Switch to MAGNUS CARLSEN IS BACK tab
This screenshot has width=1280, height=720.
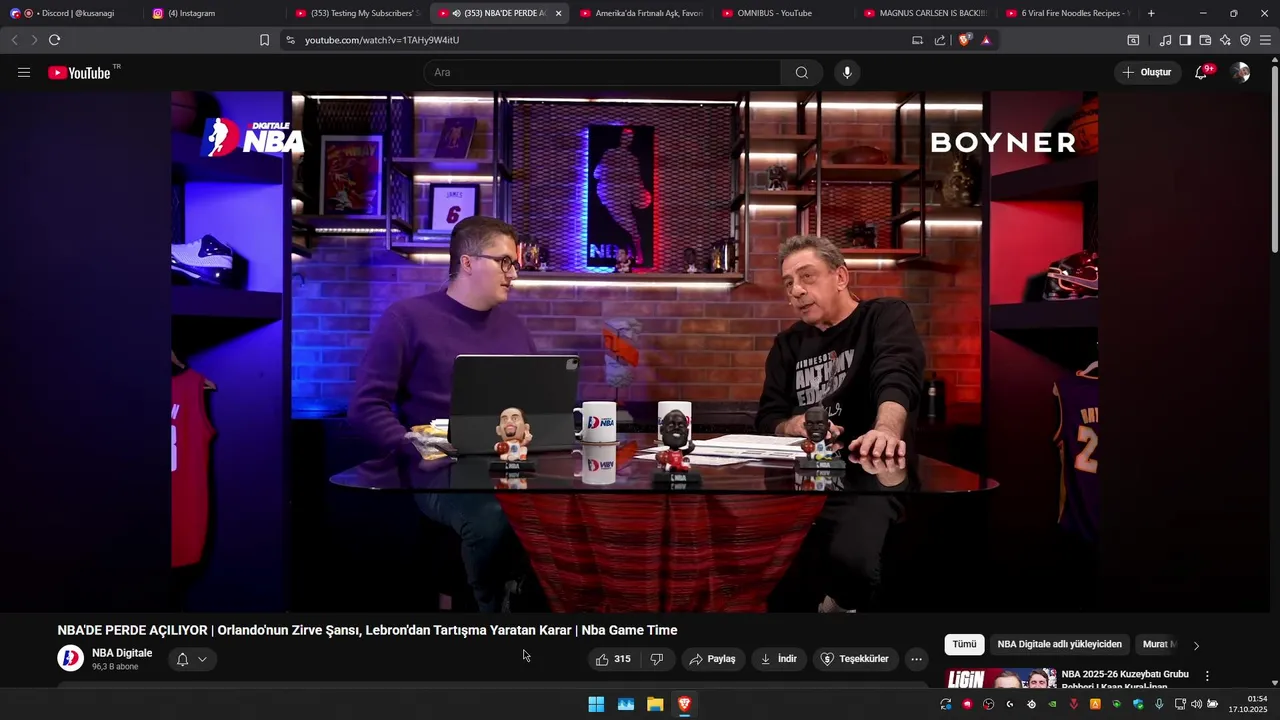coord(927,13)
